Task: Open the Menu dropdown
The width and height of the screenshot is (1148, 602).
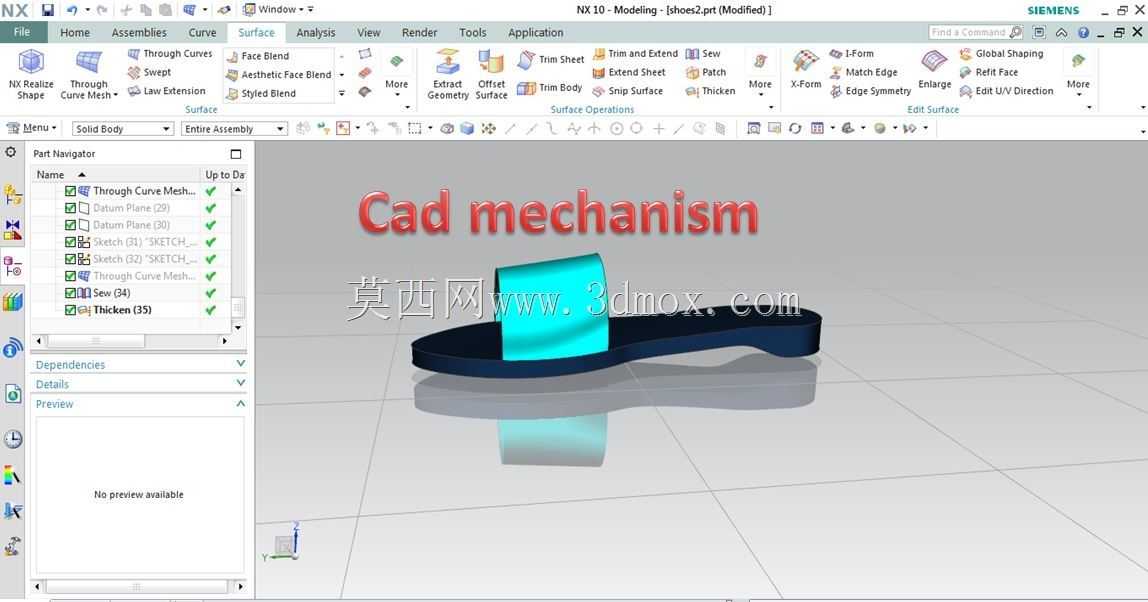Action: 31,128
